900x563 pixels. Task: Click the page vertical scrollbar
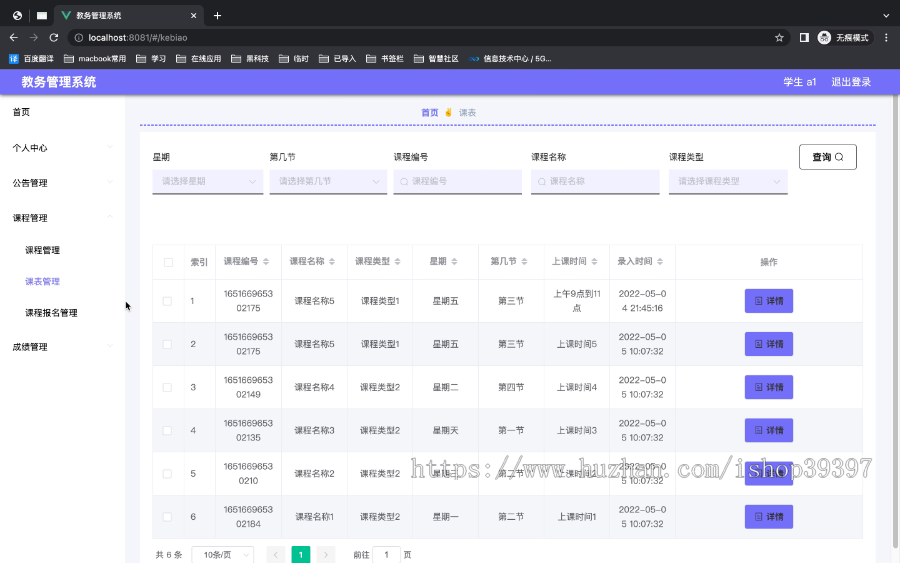pyautogui.click(x=895, y=321)
